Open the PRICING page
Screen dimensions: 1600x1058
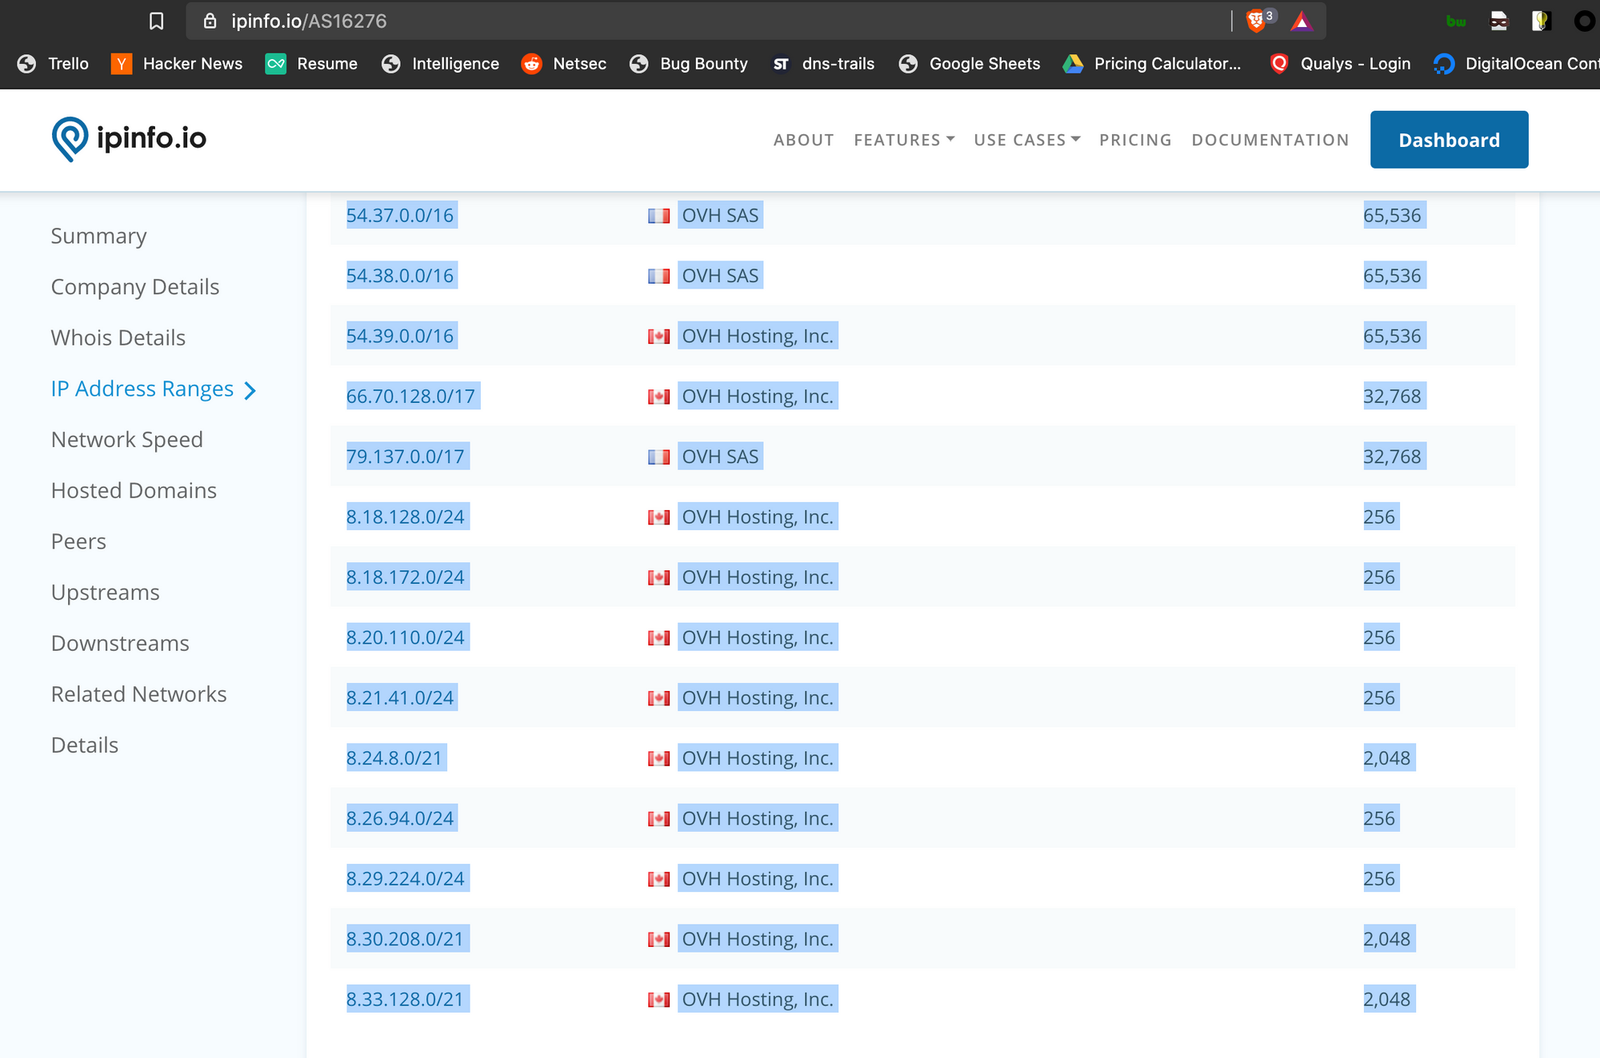click(1135, 140)
